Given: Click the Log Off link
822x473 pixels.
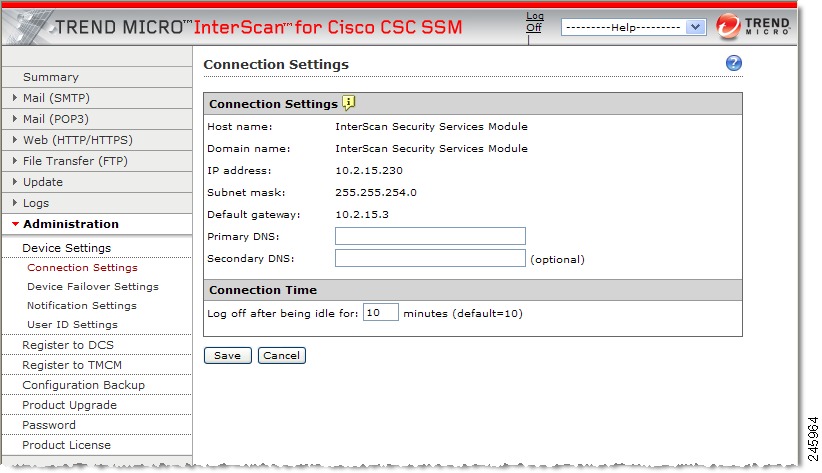Looking at the screenshot, I should (534, 22).
